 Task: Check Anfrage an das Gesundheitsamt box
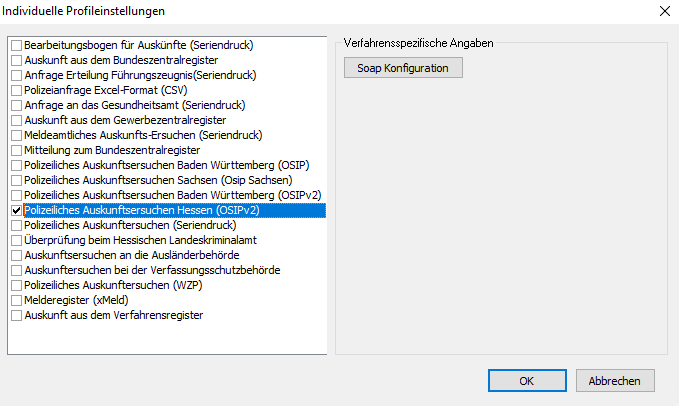coord(16,106)
